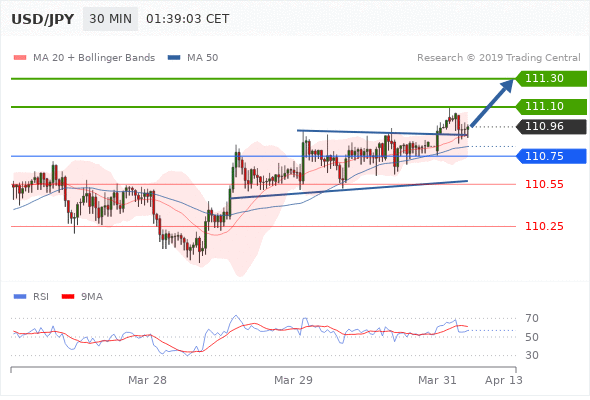
Task: Click the pink MA 20 legend swatch
Action: pyautogui.click(x=20, y=58)
